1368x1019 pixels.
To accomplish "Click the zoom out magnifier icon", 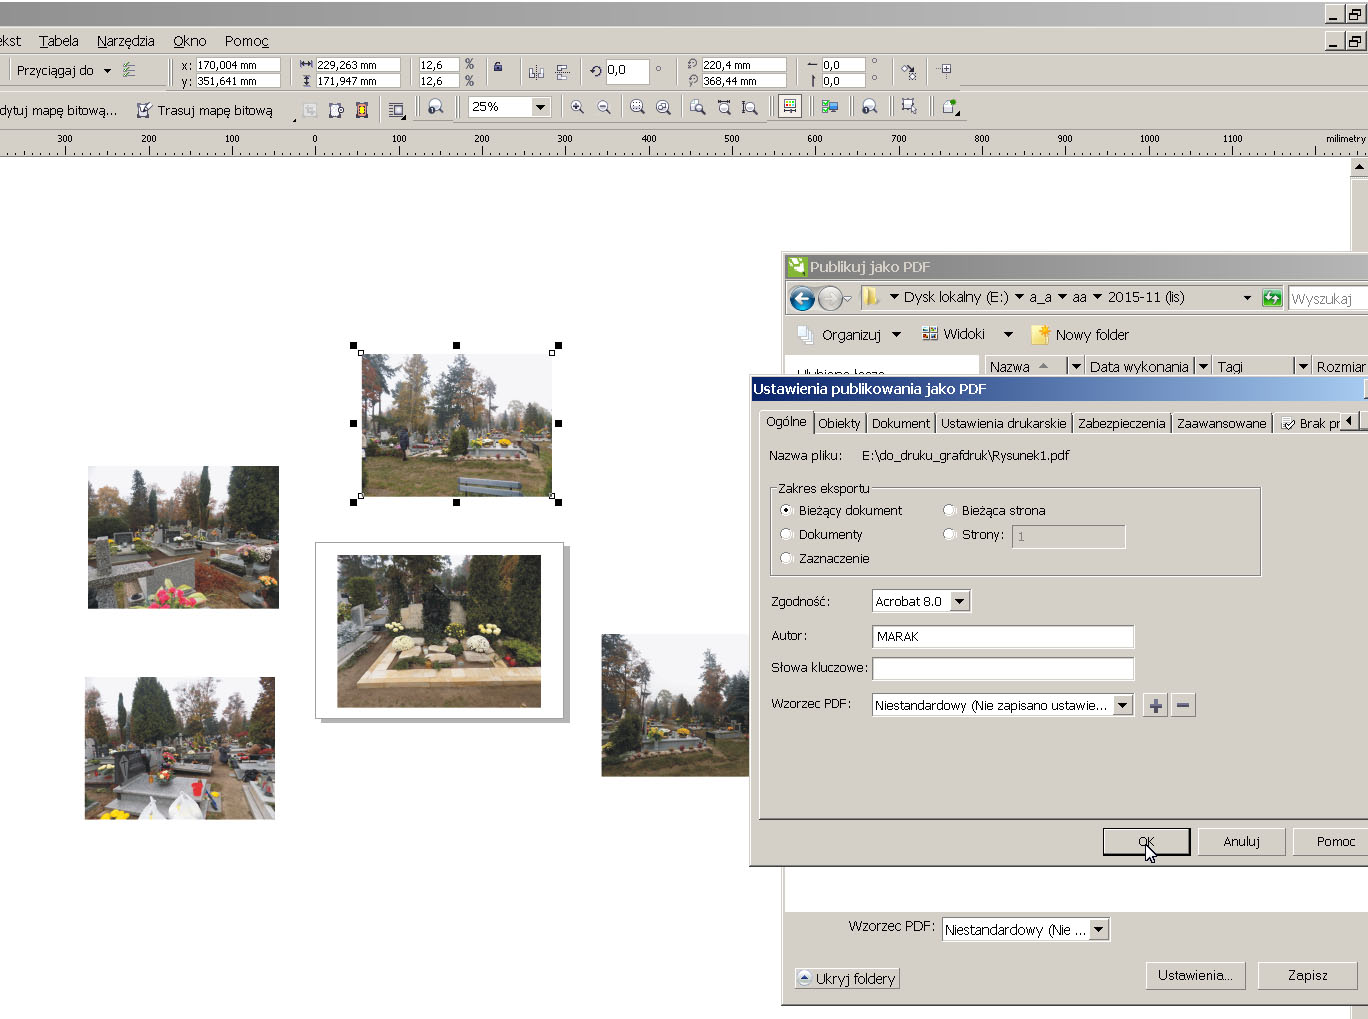I will tap(604, 107).
